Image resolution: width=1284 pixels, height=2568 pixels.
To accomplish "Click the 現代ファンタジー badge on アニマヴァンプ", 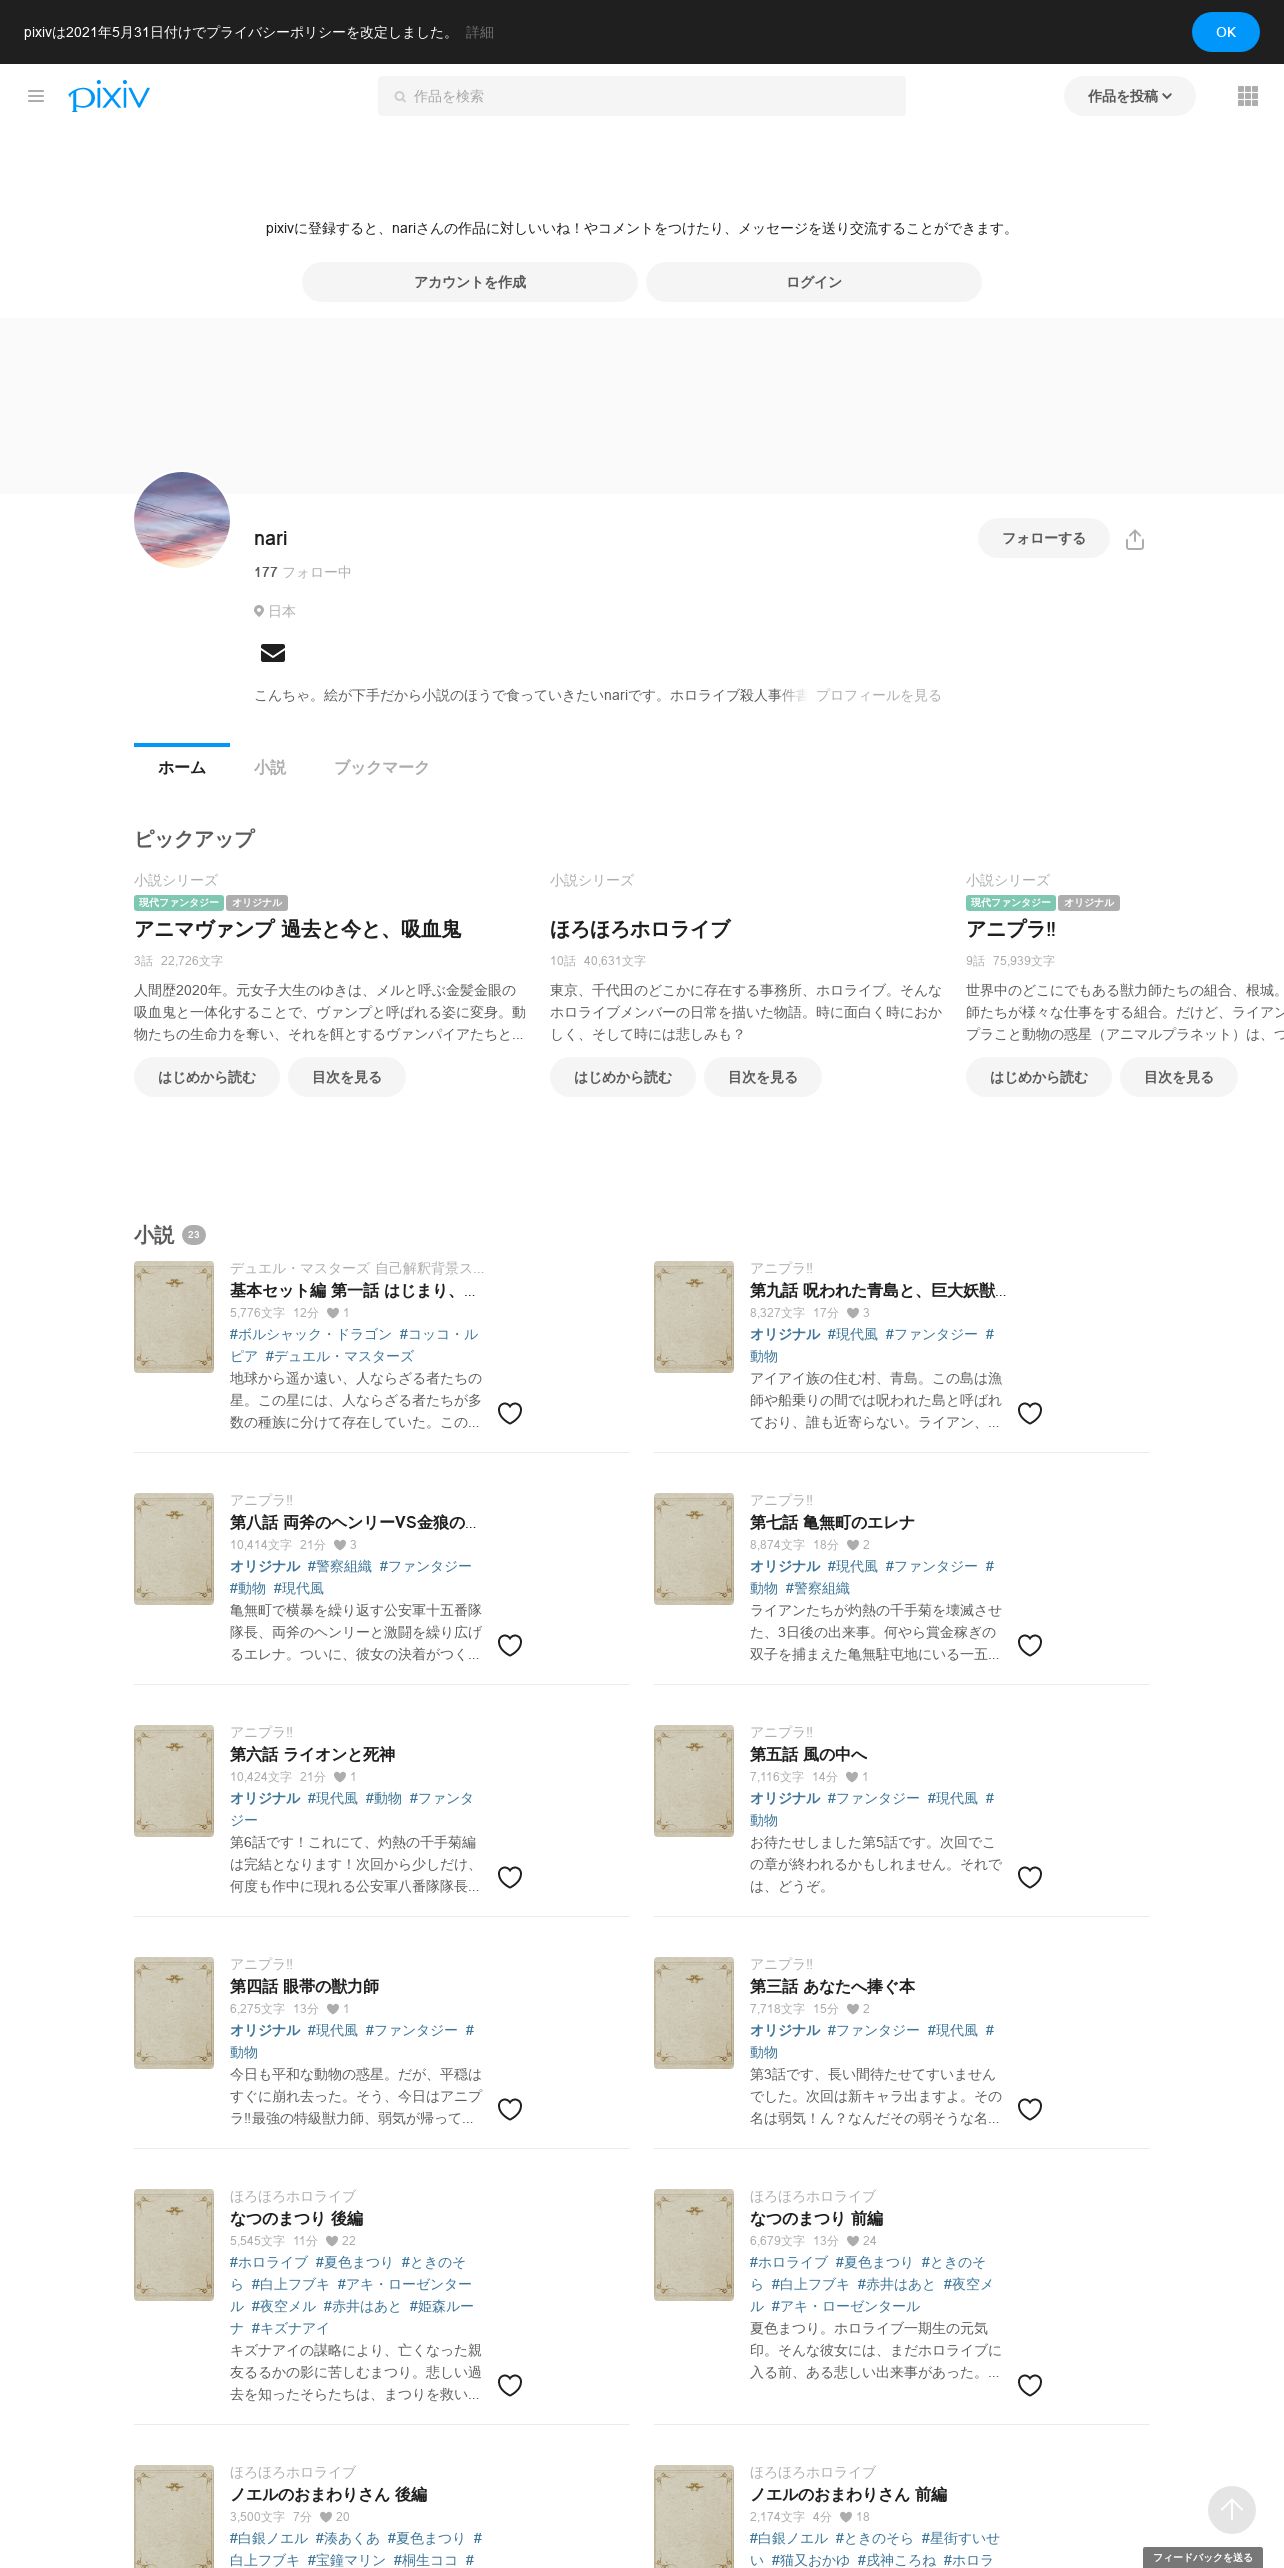I will pos(178,902).
